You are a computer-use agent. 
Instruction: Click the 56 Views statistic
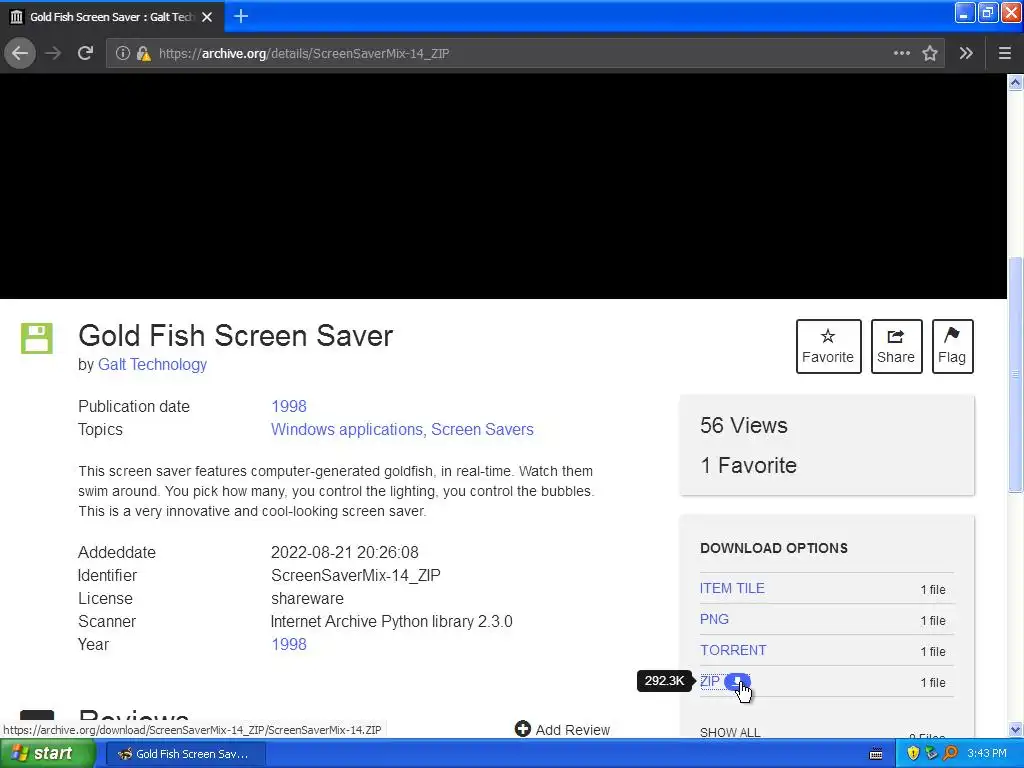click(x=743, y=426)
